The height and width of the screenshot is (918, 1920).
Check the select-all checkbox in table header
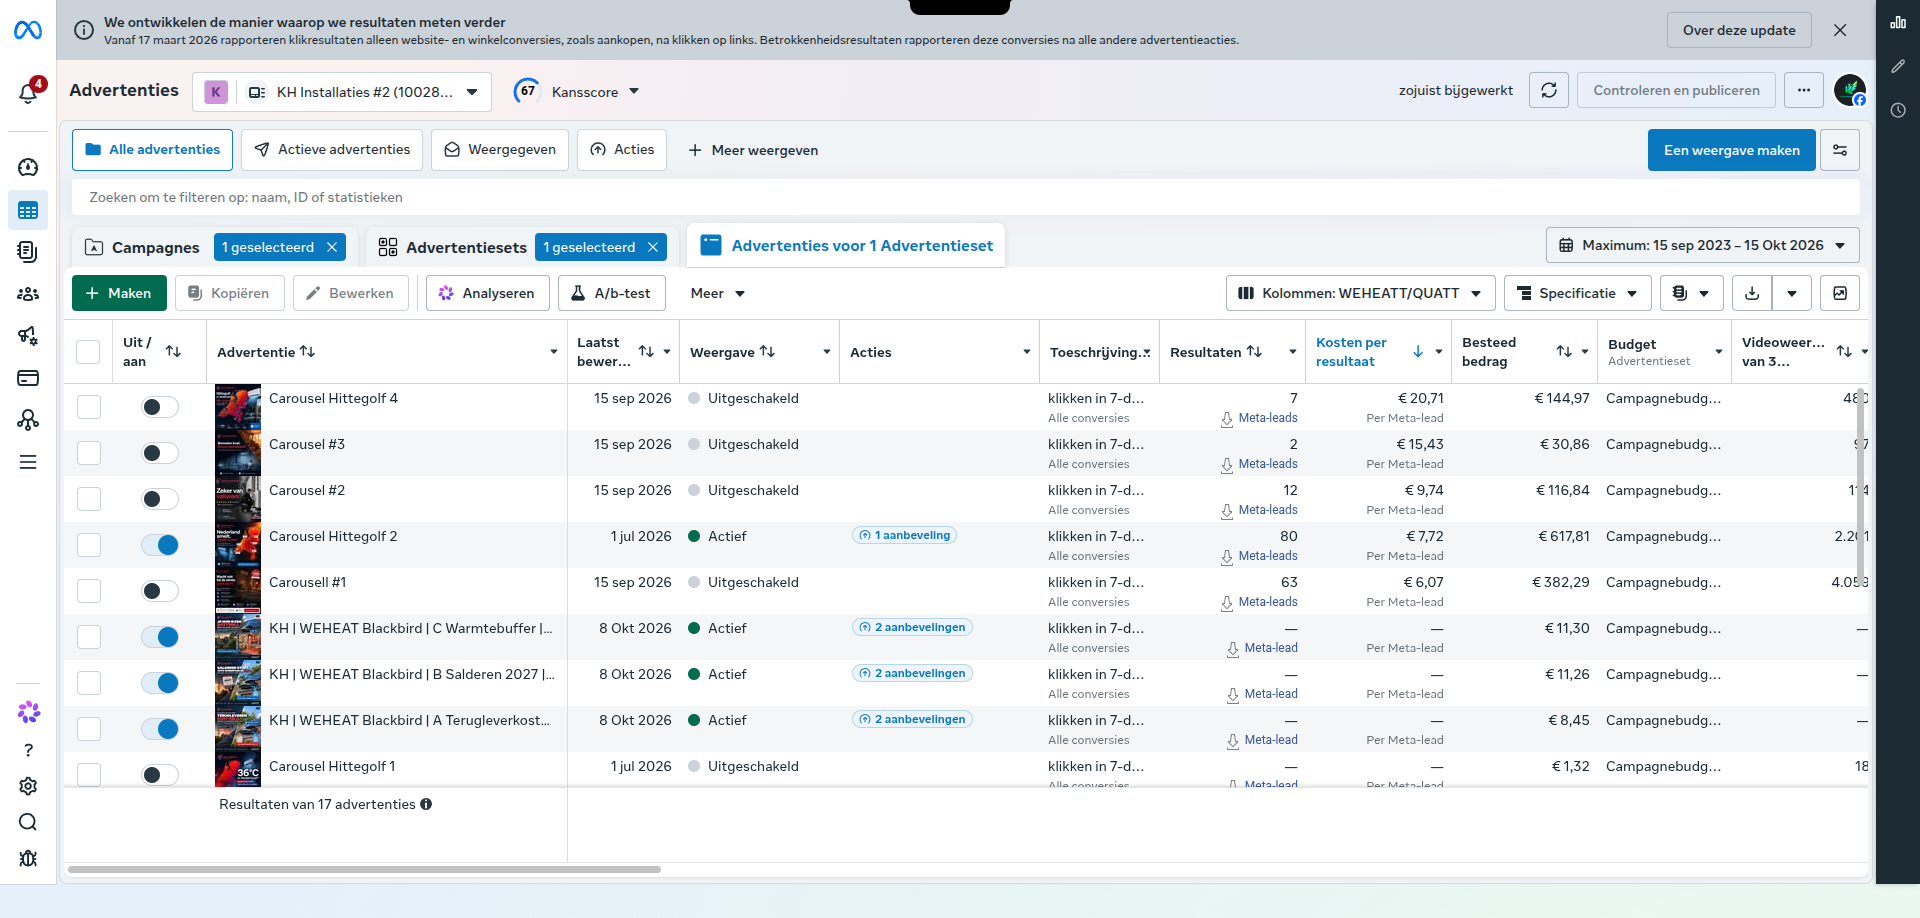tap(88, 352)
